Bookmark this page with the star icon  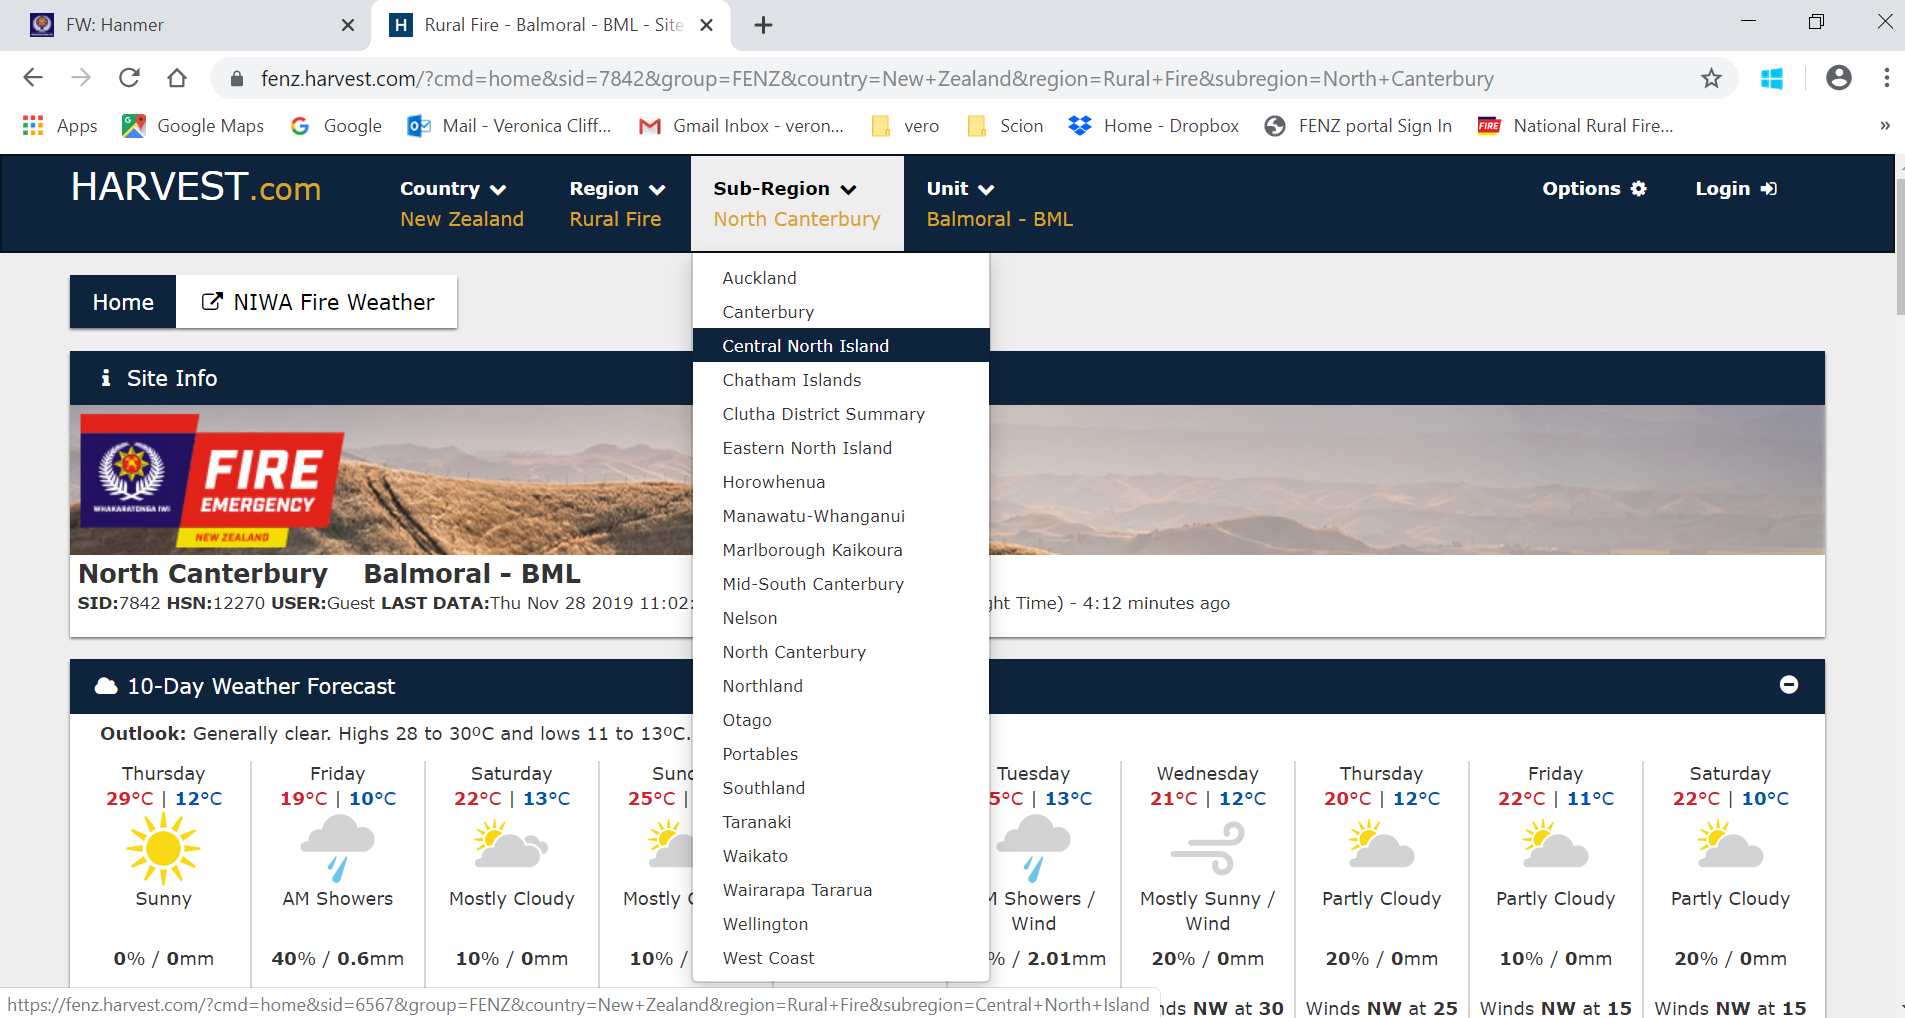click(x=1711, y=78)
